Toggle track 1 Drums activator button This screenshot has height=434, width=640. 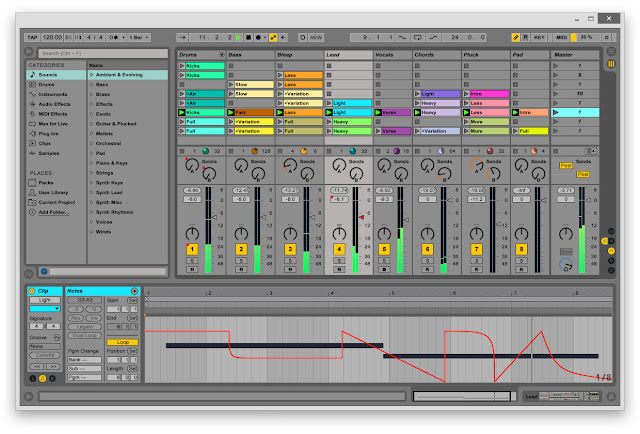(x=192, y=249)
